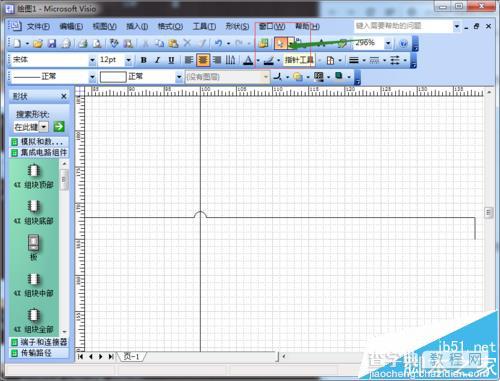
Task: Save the drawing with the floppy disk icon
Action: coord(52,43)
